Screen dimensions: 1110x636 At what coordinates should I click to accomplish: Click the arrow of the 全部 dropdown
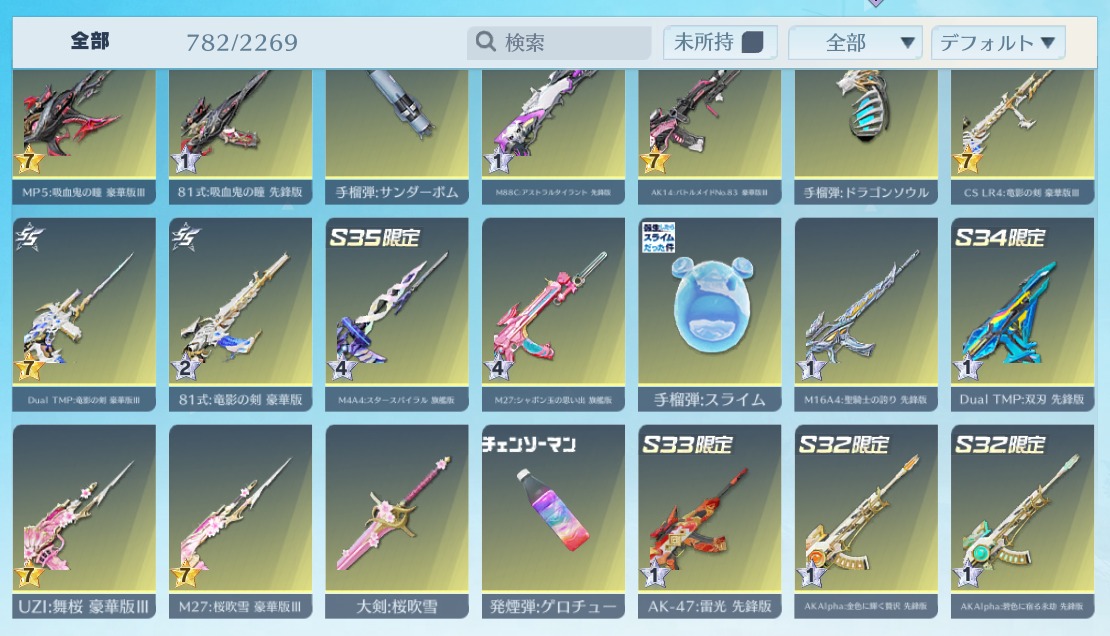[x=907, y=43]
